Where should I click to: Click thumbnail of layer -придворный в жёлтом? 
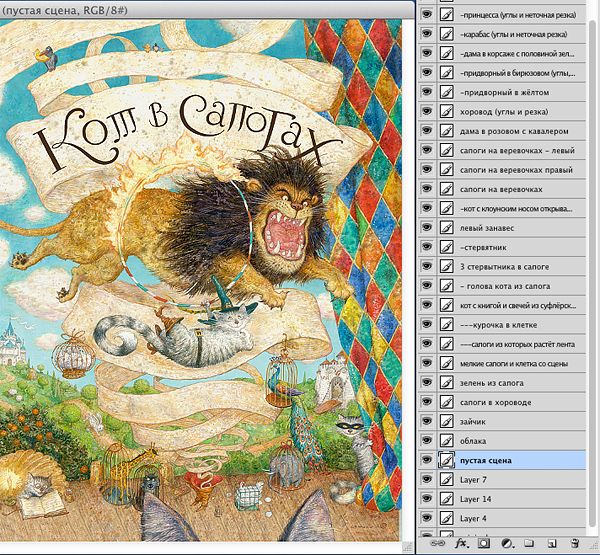[x=446, y=92]
